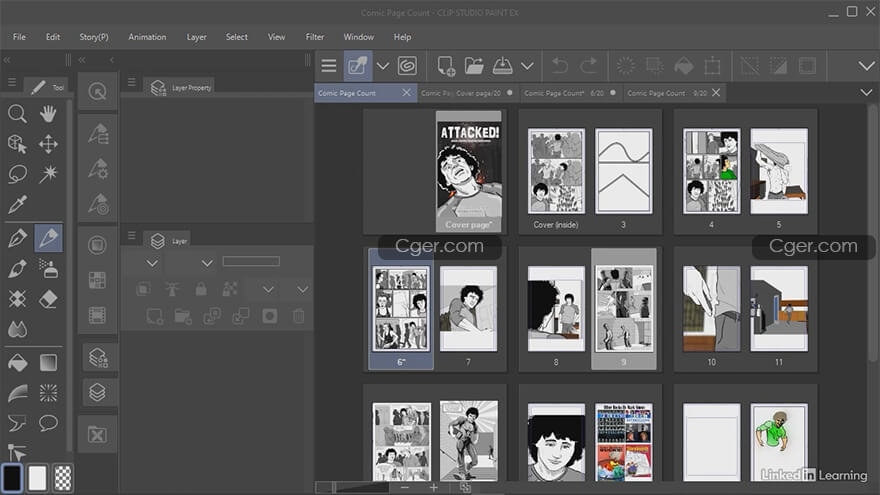Select the Eyedropper tool

17,205
